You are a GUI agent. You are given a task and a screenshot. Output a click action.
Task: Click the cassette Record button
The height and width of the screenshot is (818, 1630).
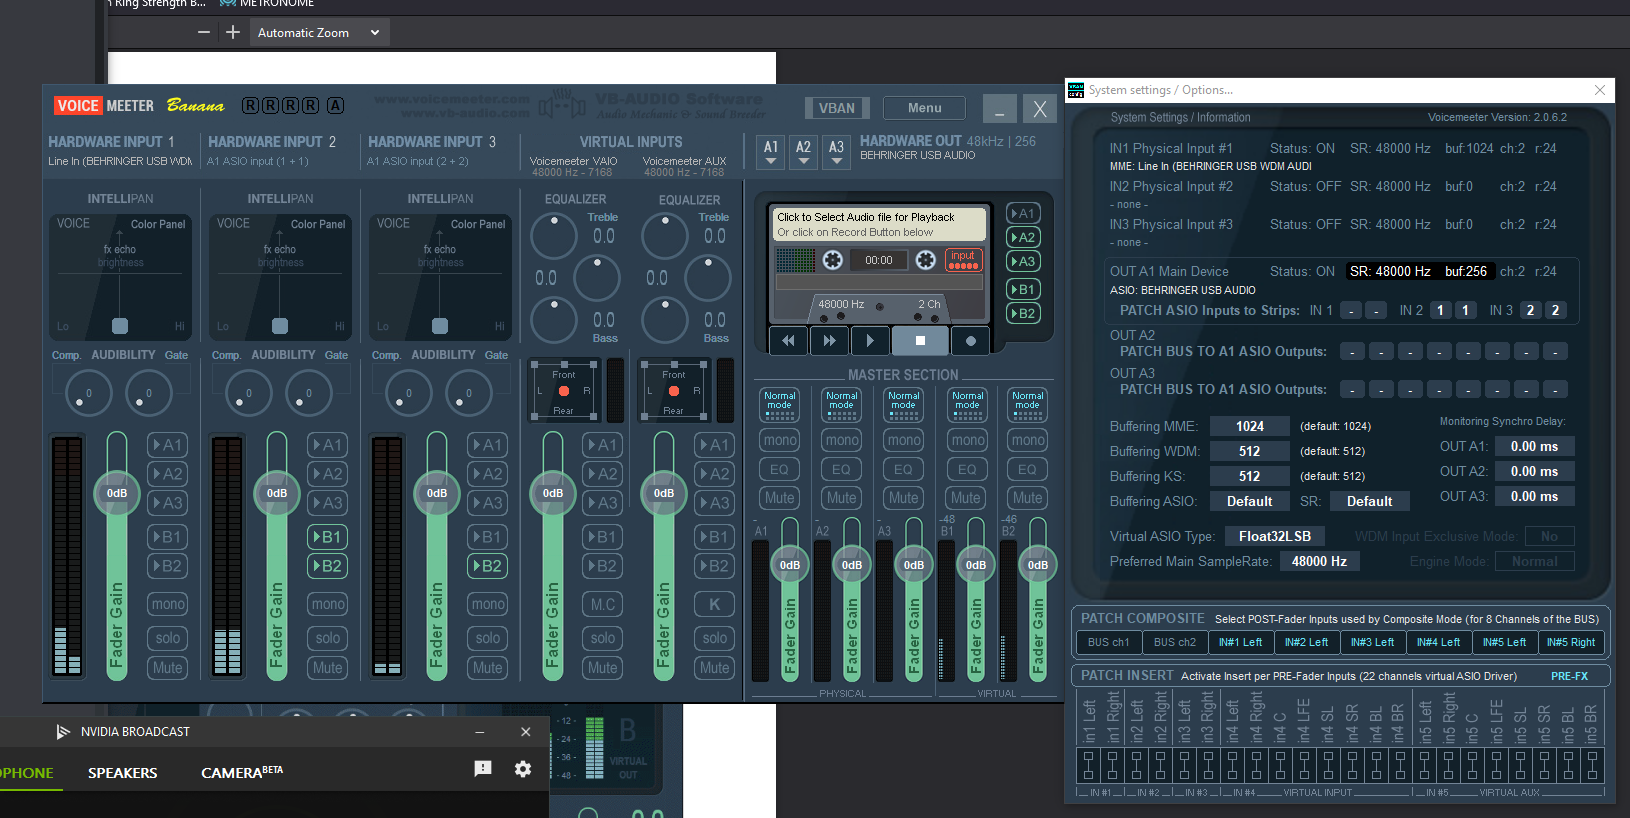point(970,341)
